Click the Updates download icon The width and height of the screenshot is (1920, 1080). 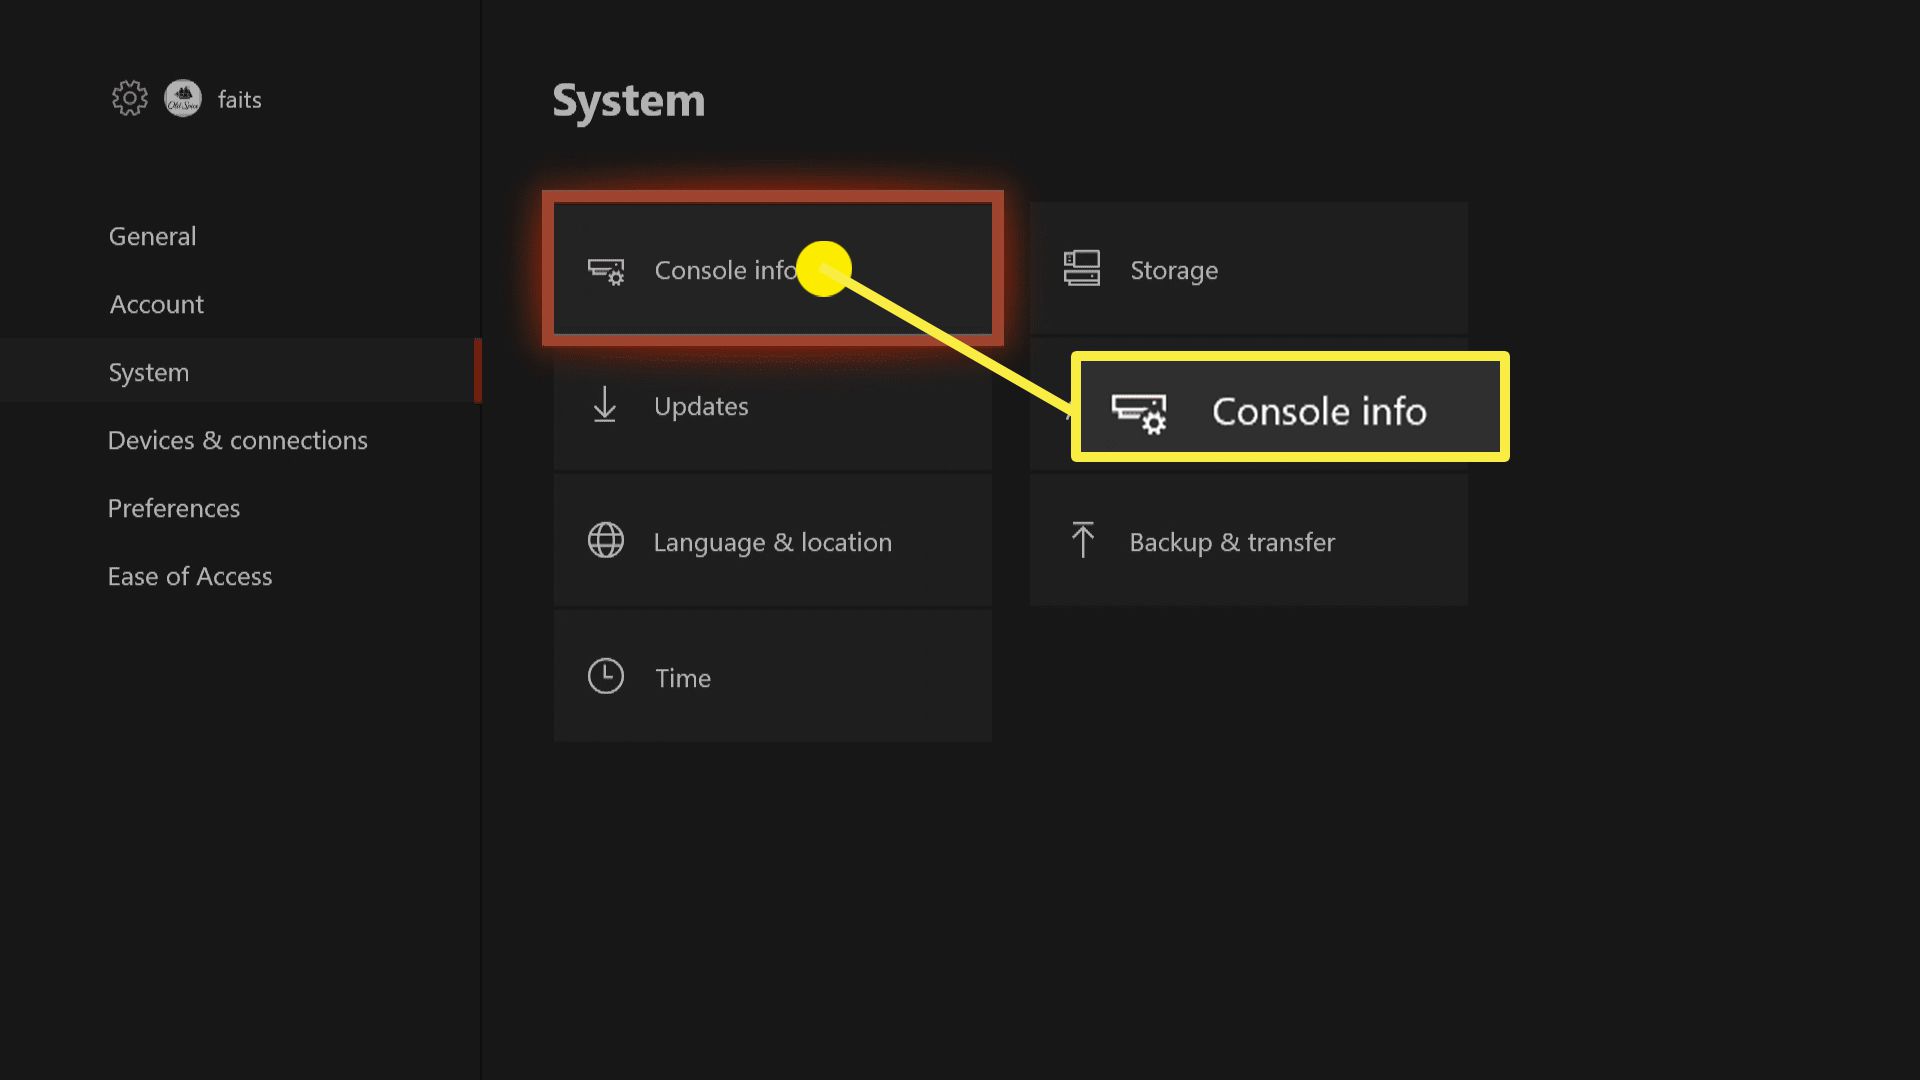[605, 405]
